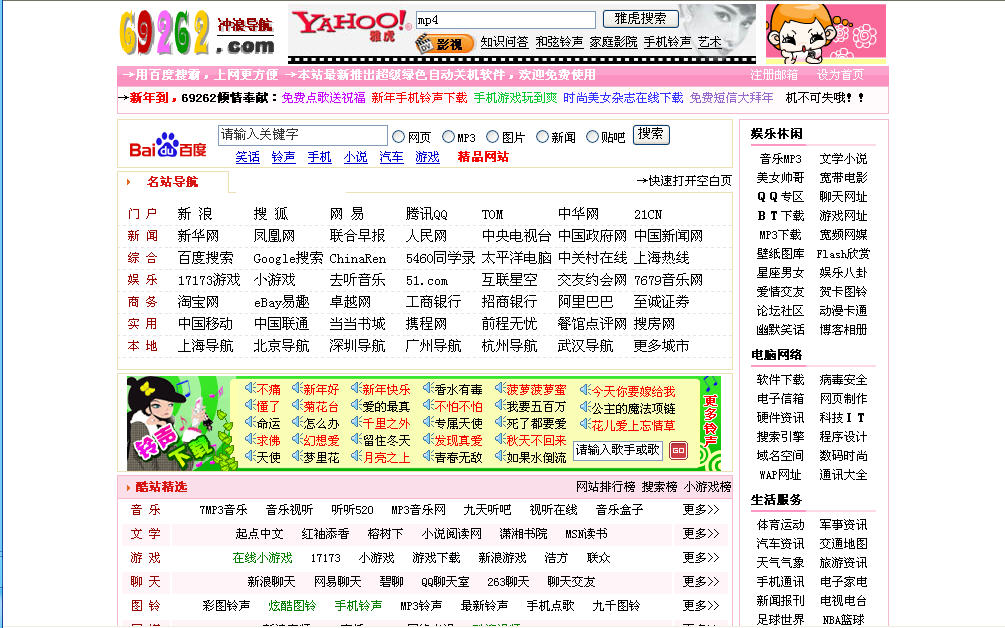Expand 更多>> in the 音乐 row

(701, 510)
